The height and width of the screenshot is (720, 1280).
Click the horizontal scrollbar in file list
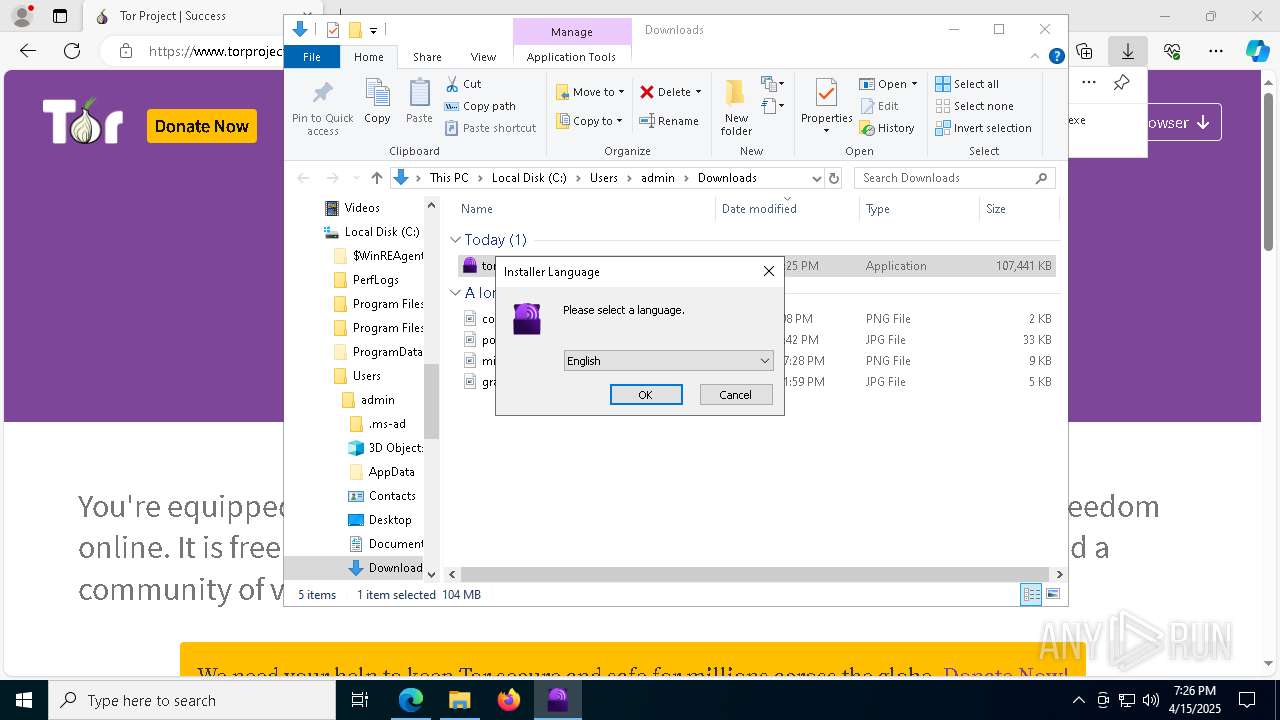(754, 575)
